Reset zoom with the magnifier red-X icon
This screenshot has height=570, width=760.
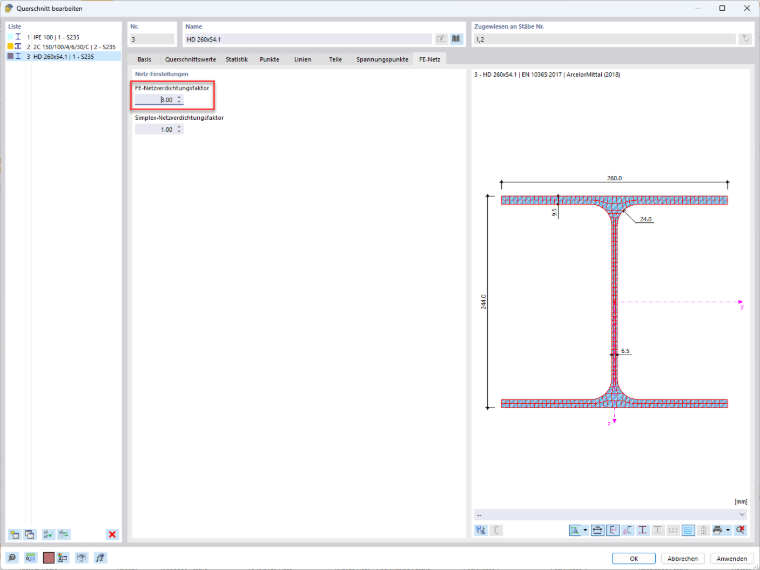(x=740, y=530)
